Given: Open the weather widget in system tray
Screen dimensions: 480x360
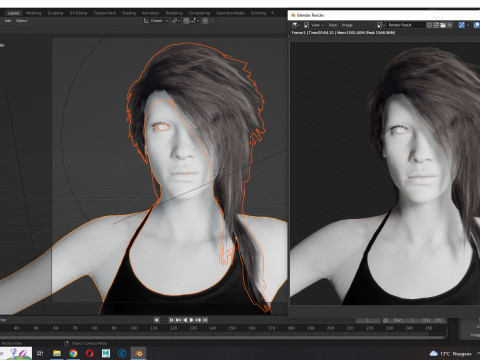Looking at the screenshot, I should 451,354.
